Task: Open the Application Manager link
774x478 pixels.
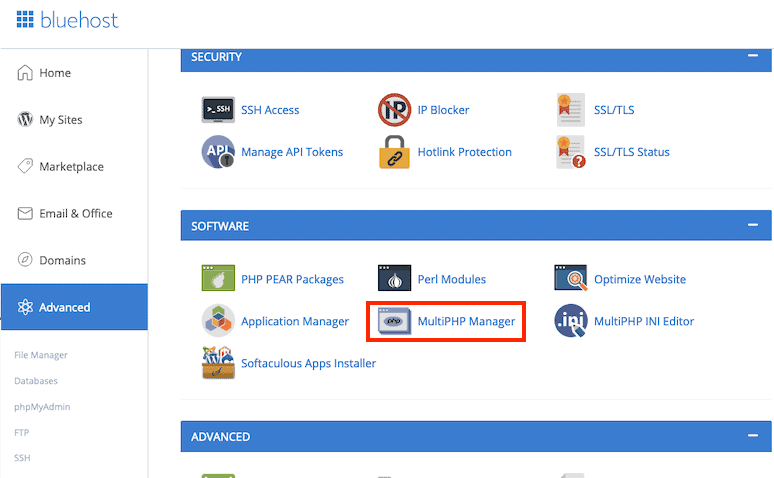Action: pyautogui.click(x=295, y=321)
